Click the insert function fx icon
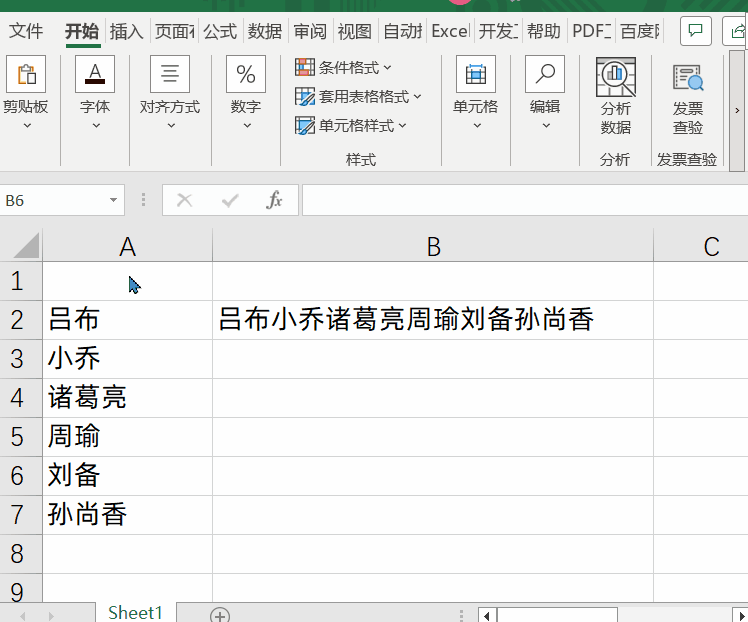Viewport: 748px width, 622px height. (274, 200)
